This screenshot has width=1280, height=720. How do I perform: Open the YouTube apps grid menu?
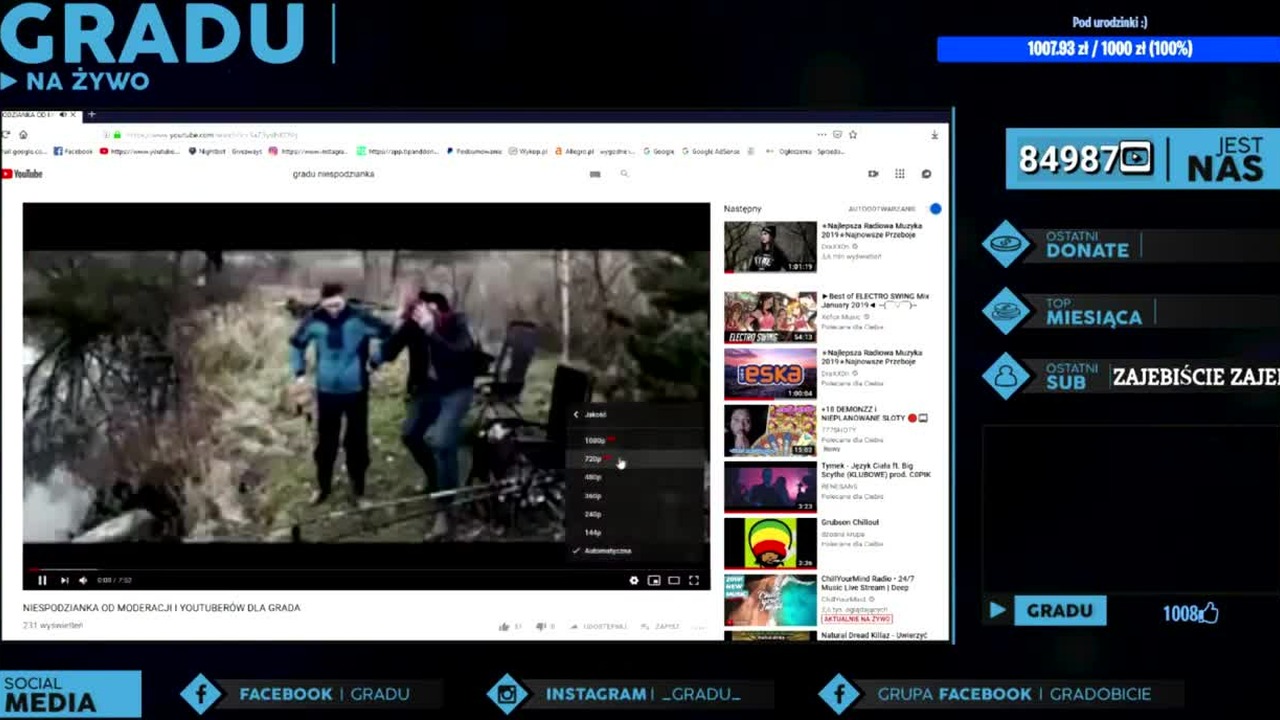(x=900, y=174)
